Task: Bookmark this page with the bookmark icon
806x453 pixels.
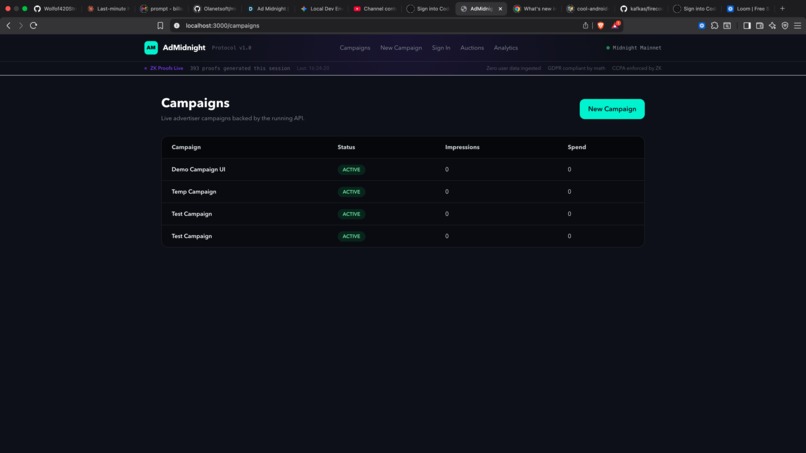Action: click(x=160, y=25)
